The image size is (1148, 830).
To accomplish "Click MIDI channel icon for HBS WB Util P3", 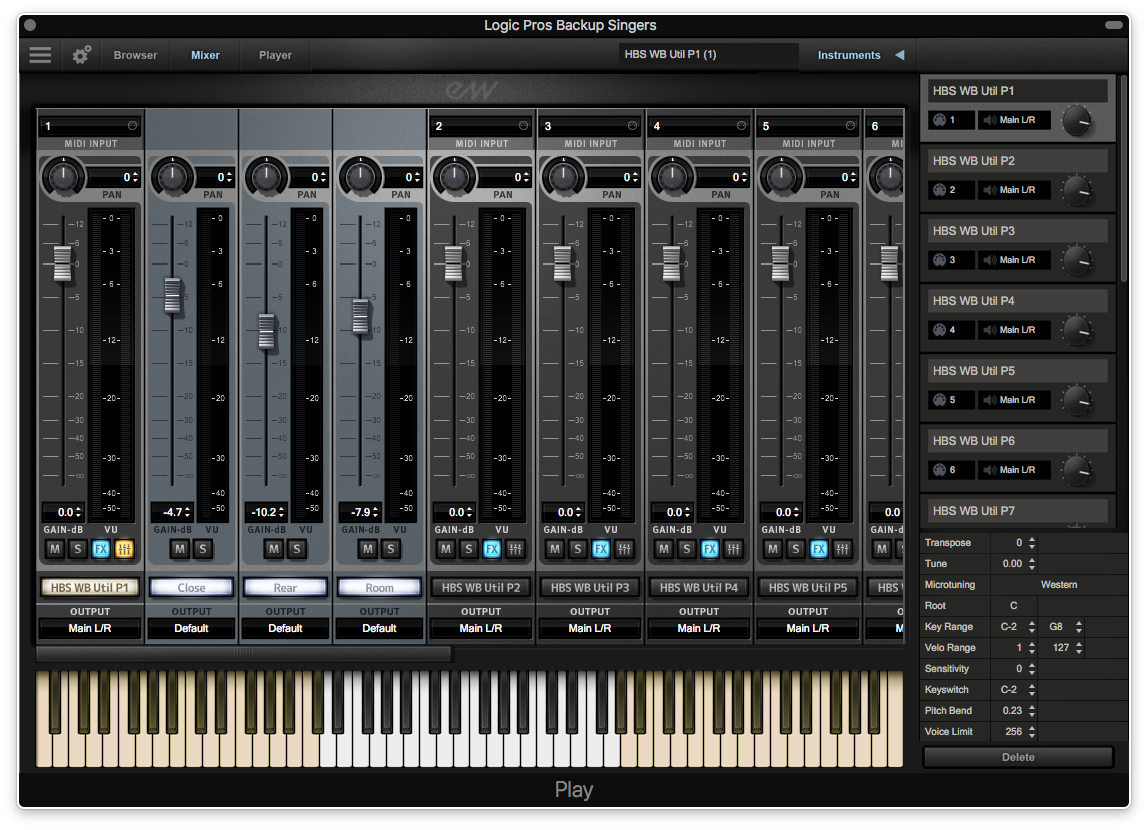I will click(x=939, y=260).
